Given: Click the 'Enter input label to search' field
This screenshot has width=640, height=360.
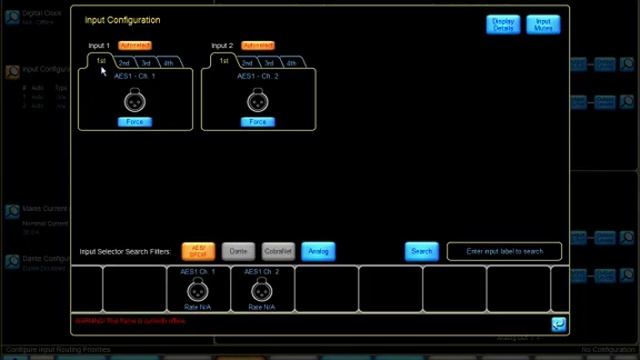Looking at the screenshot, I should pyautogui.click(x=504, y=251).
